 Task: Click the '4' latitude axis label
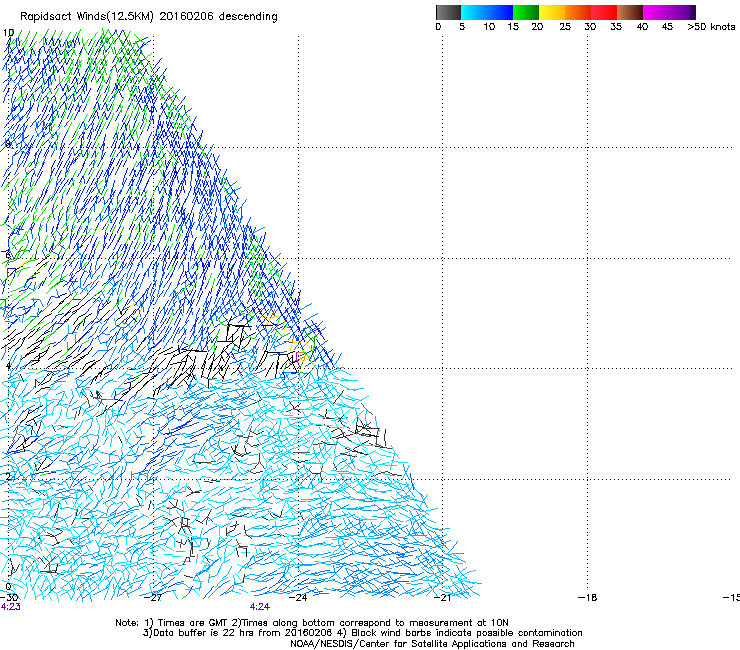pos(8,366)
